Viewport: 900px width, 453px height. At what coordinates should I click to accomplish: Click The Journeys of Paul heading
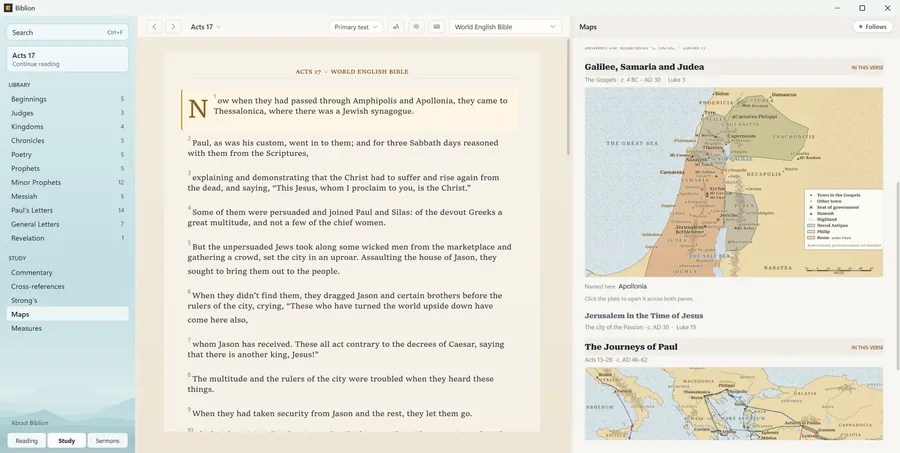pyautogui.click(x=631, y=347)
